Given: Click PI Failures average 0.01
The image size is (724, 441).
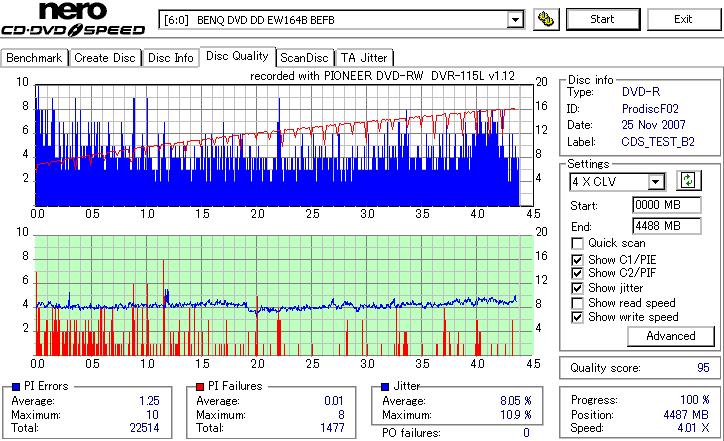Looking at the screenshot, I should click(334, 401).
